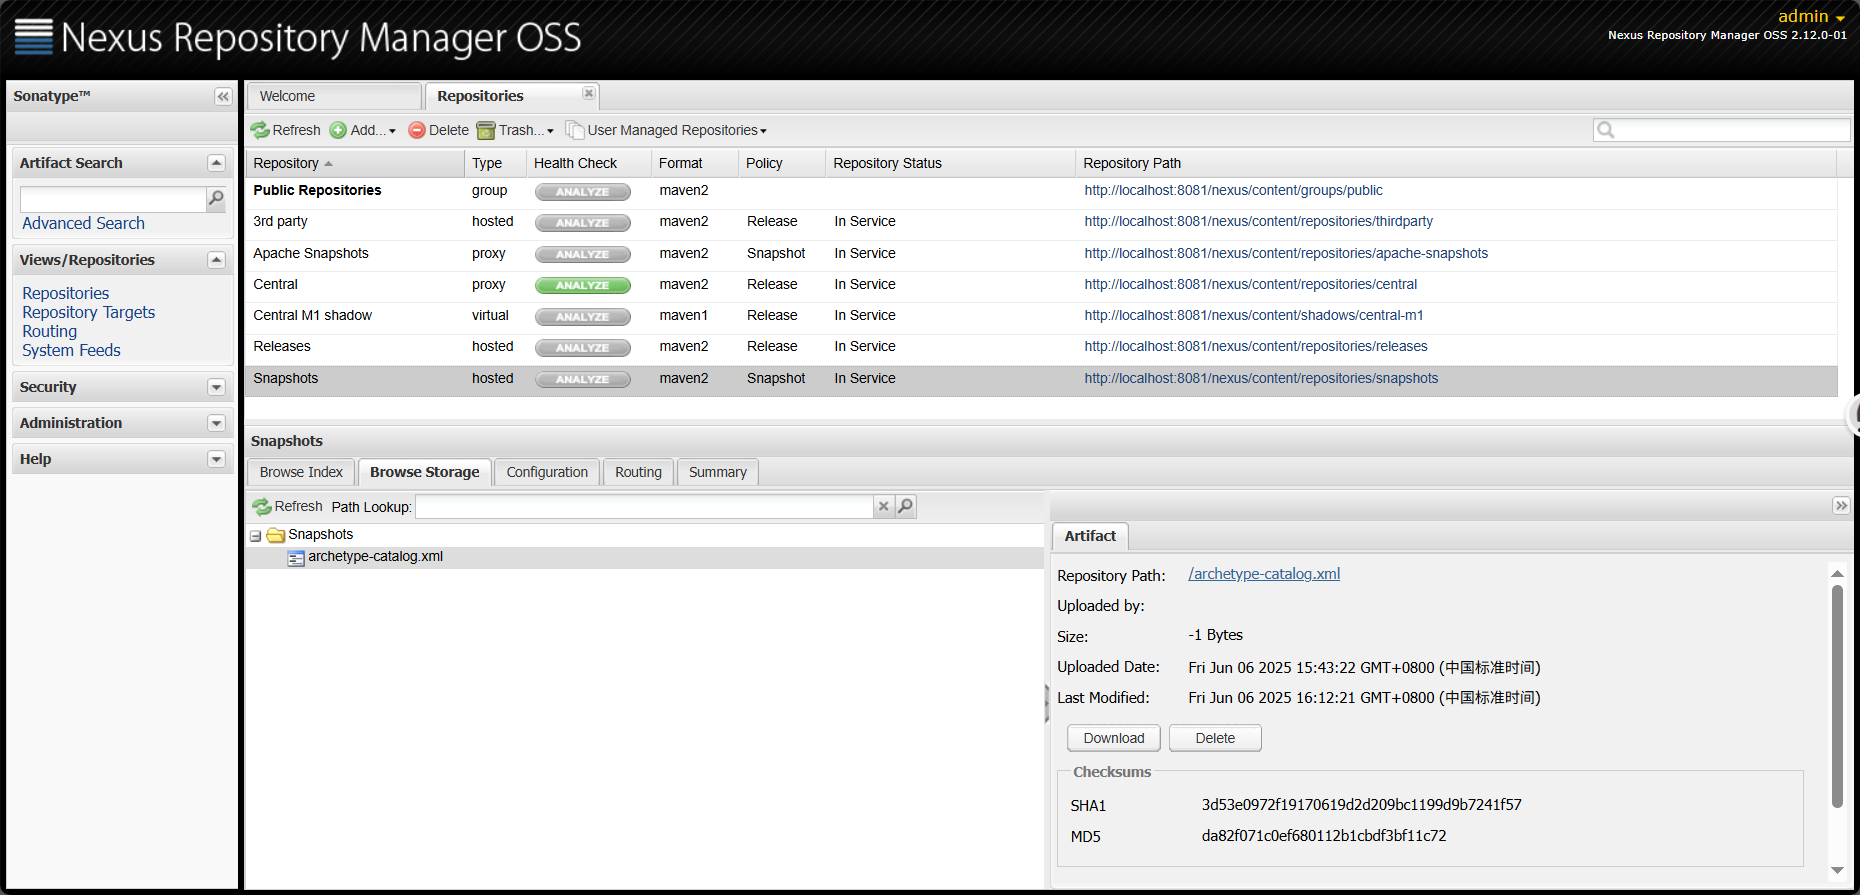Screen dimensions: 1860x895
Task: Open the snapshots repository URL
Action: pyautogui.click(x=1261, y=378)
